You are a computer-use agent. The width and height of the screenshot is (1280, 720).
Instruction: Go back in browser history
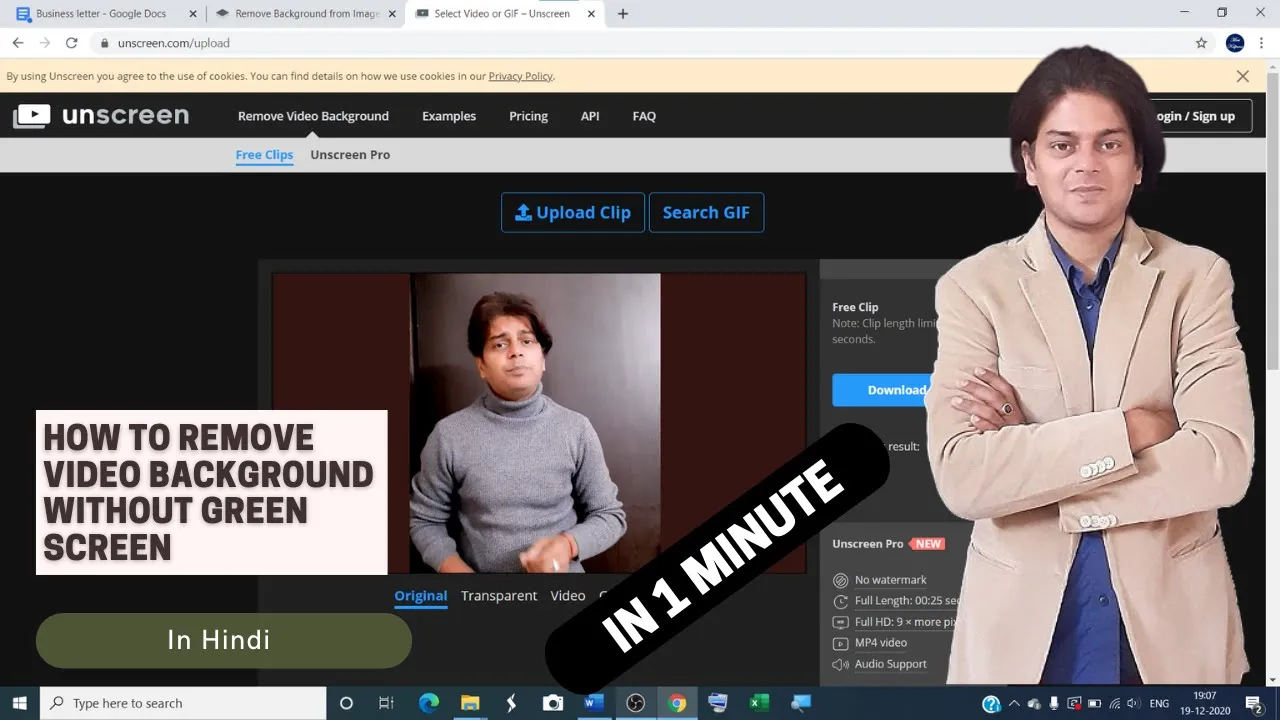click(x=18, y=43)
